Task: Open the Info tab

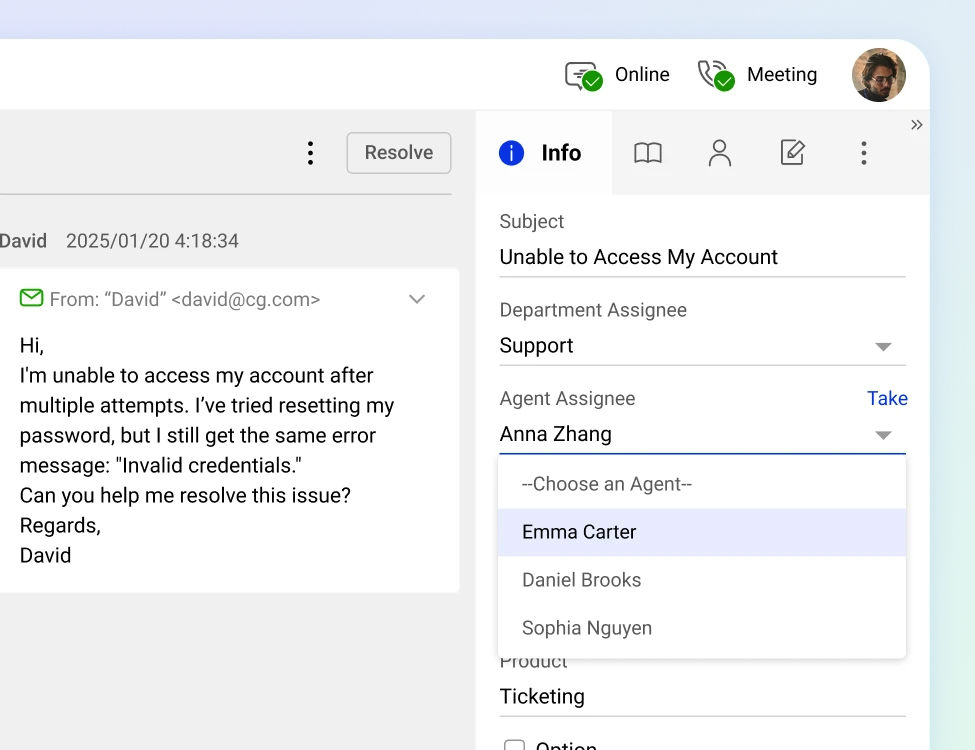Action: click(x=543, y=153)
